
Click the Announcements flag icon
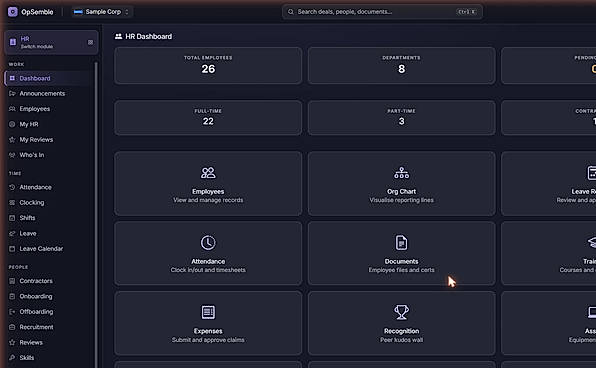tap(12, 94)
